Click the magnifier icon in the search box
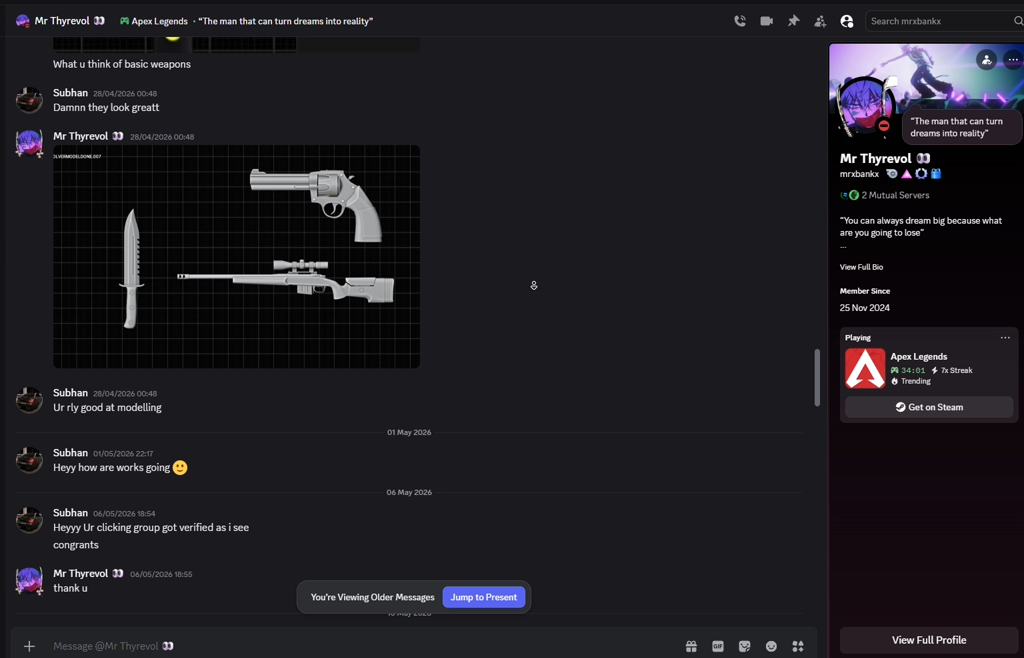 click(x=1017, y=21)
